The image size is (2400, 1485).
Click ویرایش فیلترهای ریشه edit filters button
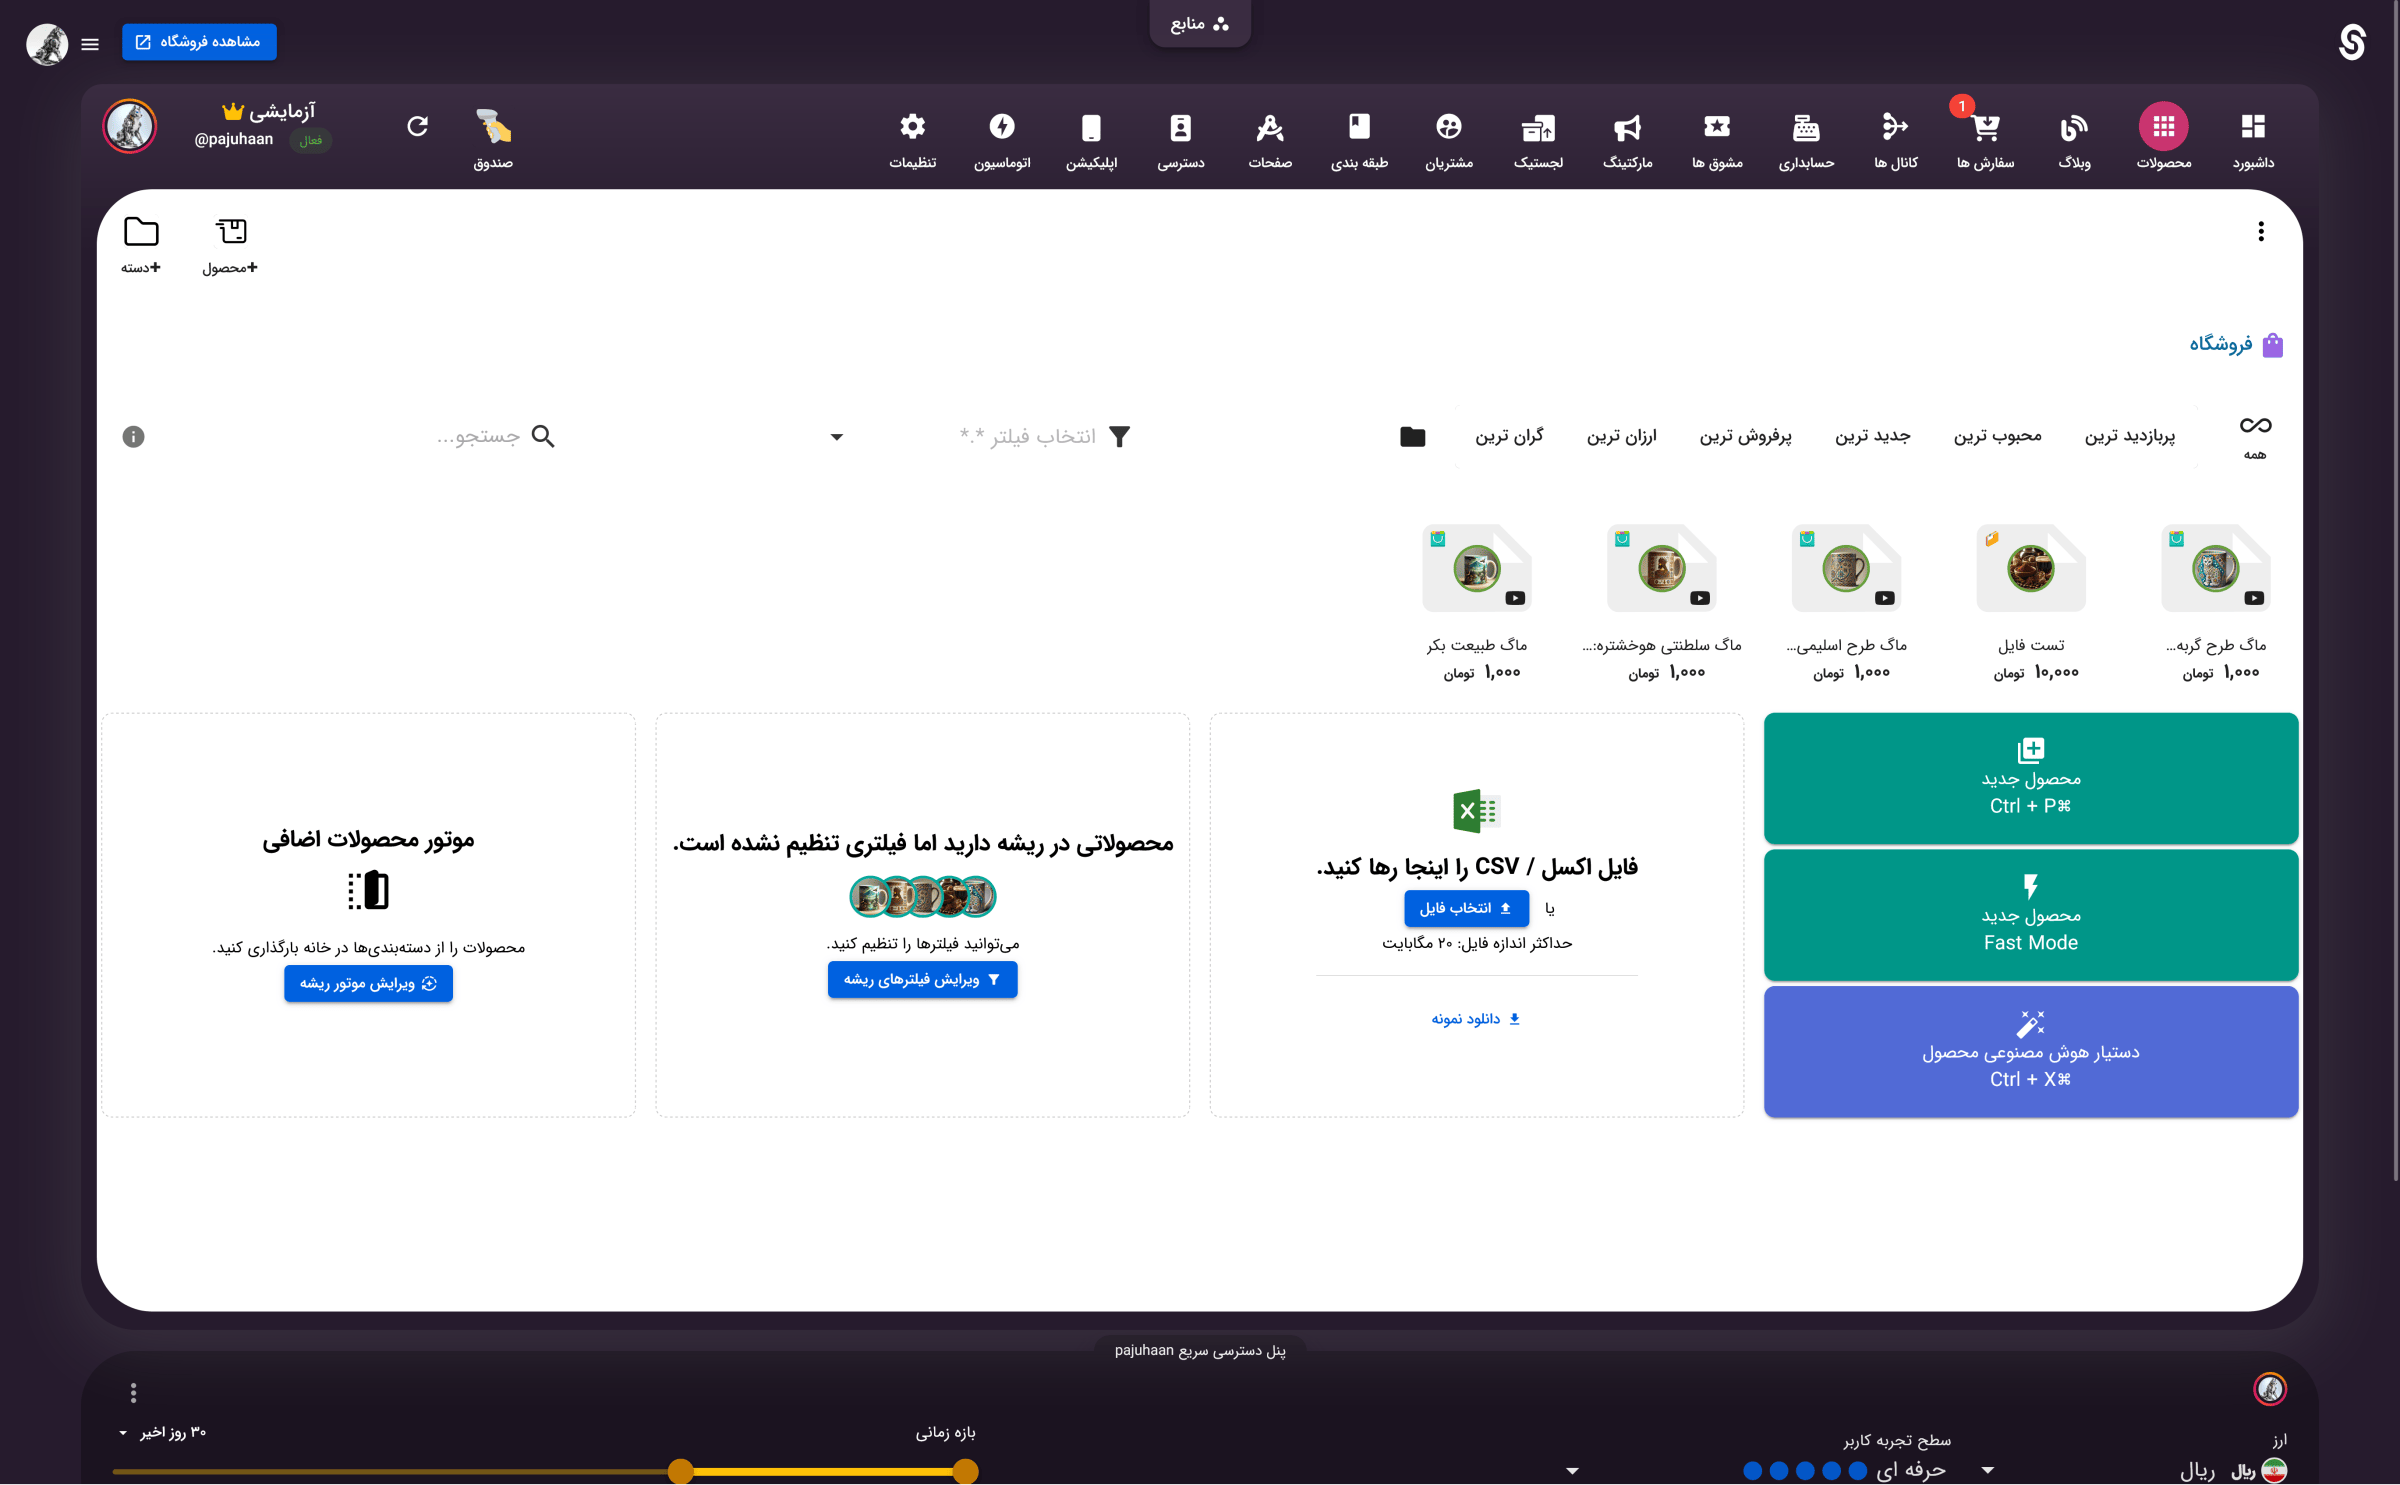(922, 979)
